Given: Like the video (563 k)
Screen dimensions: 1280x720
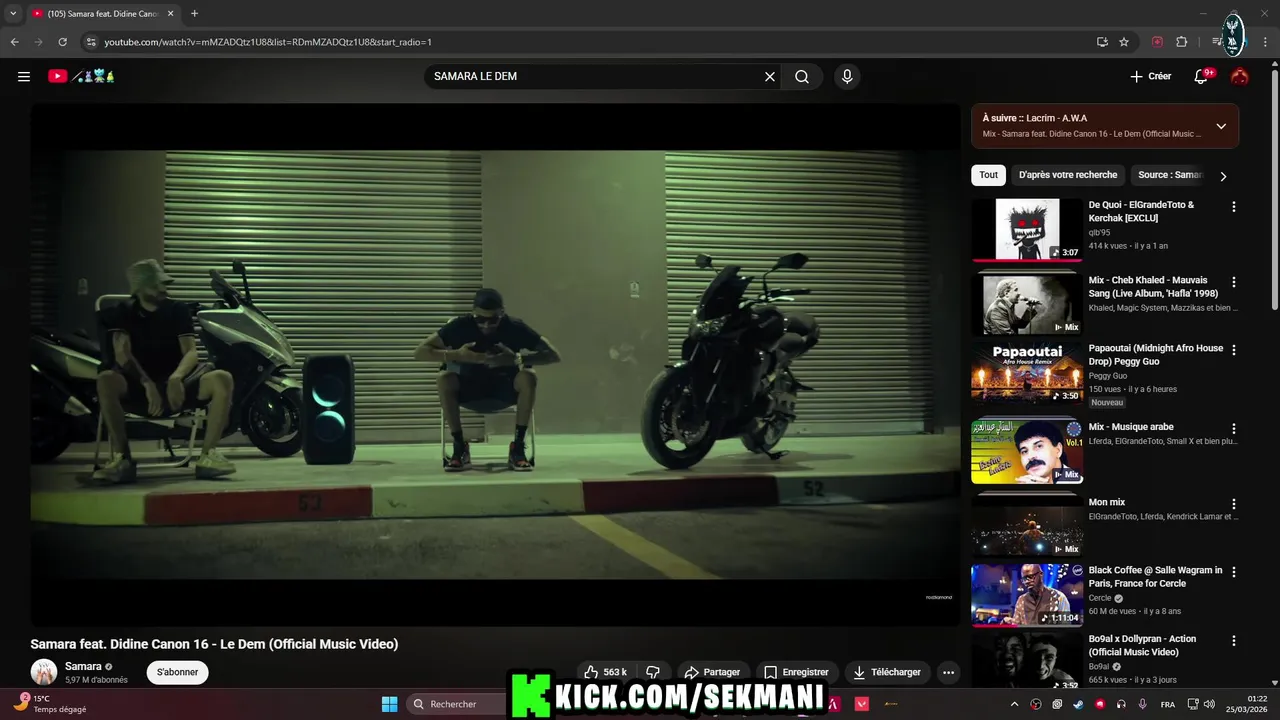Looking at the screenshot, I should point(607,672).
